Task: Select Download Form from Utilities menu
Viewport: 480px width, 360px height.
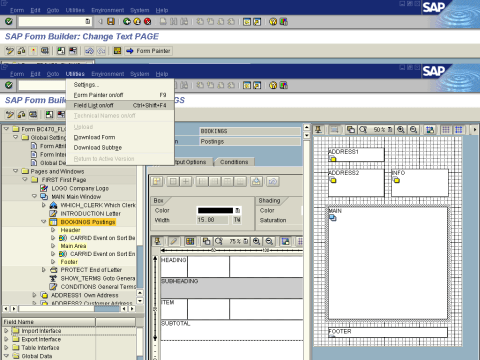Action: click(94, 137)
